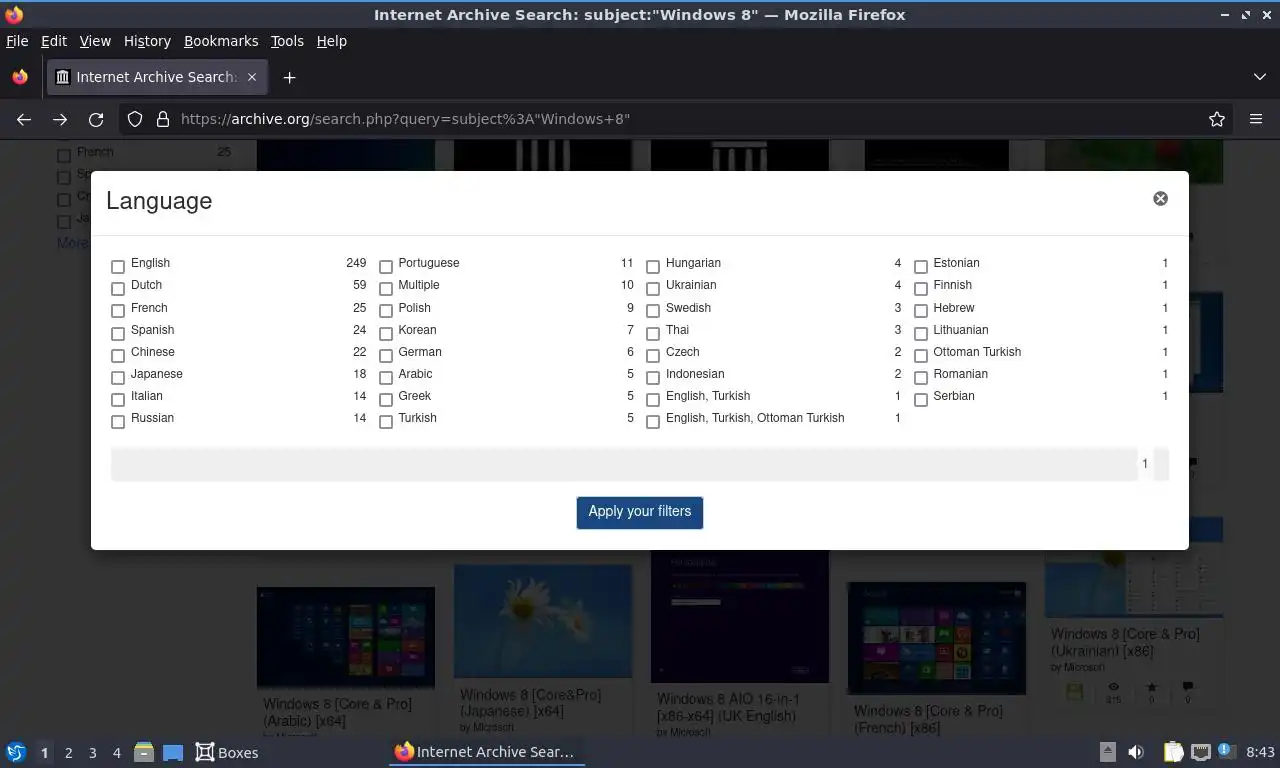Open Windows 8 Arabic x64 thumbnail
The height and width of the screenshot is (768, 1280).
[x=346, y=637]
